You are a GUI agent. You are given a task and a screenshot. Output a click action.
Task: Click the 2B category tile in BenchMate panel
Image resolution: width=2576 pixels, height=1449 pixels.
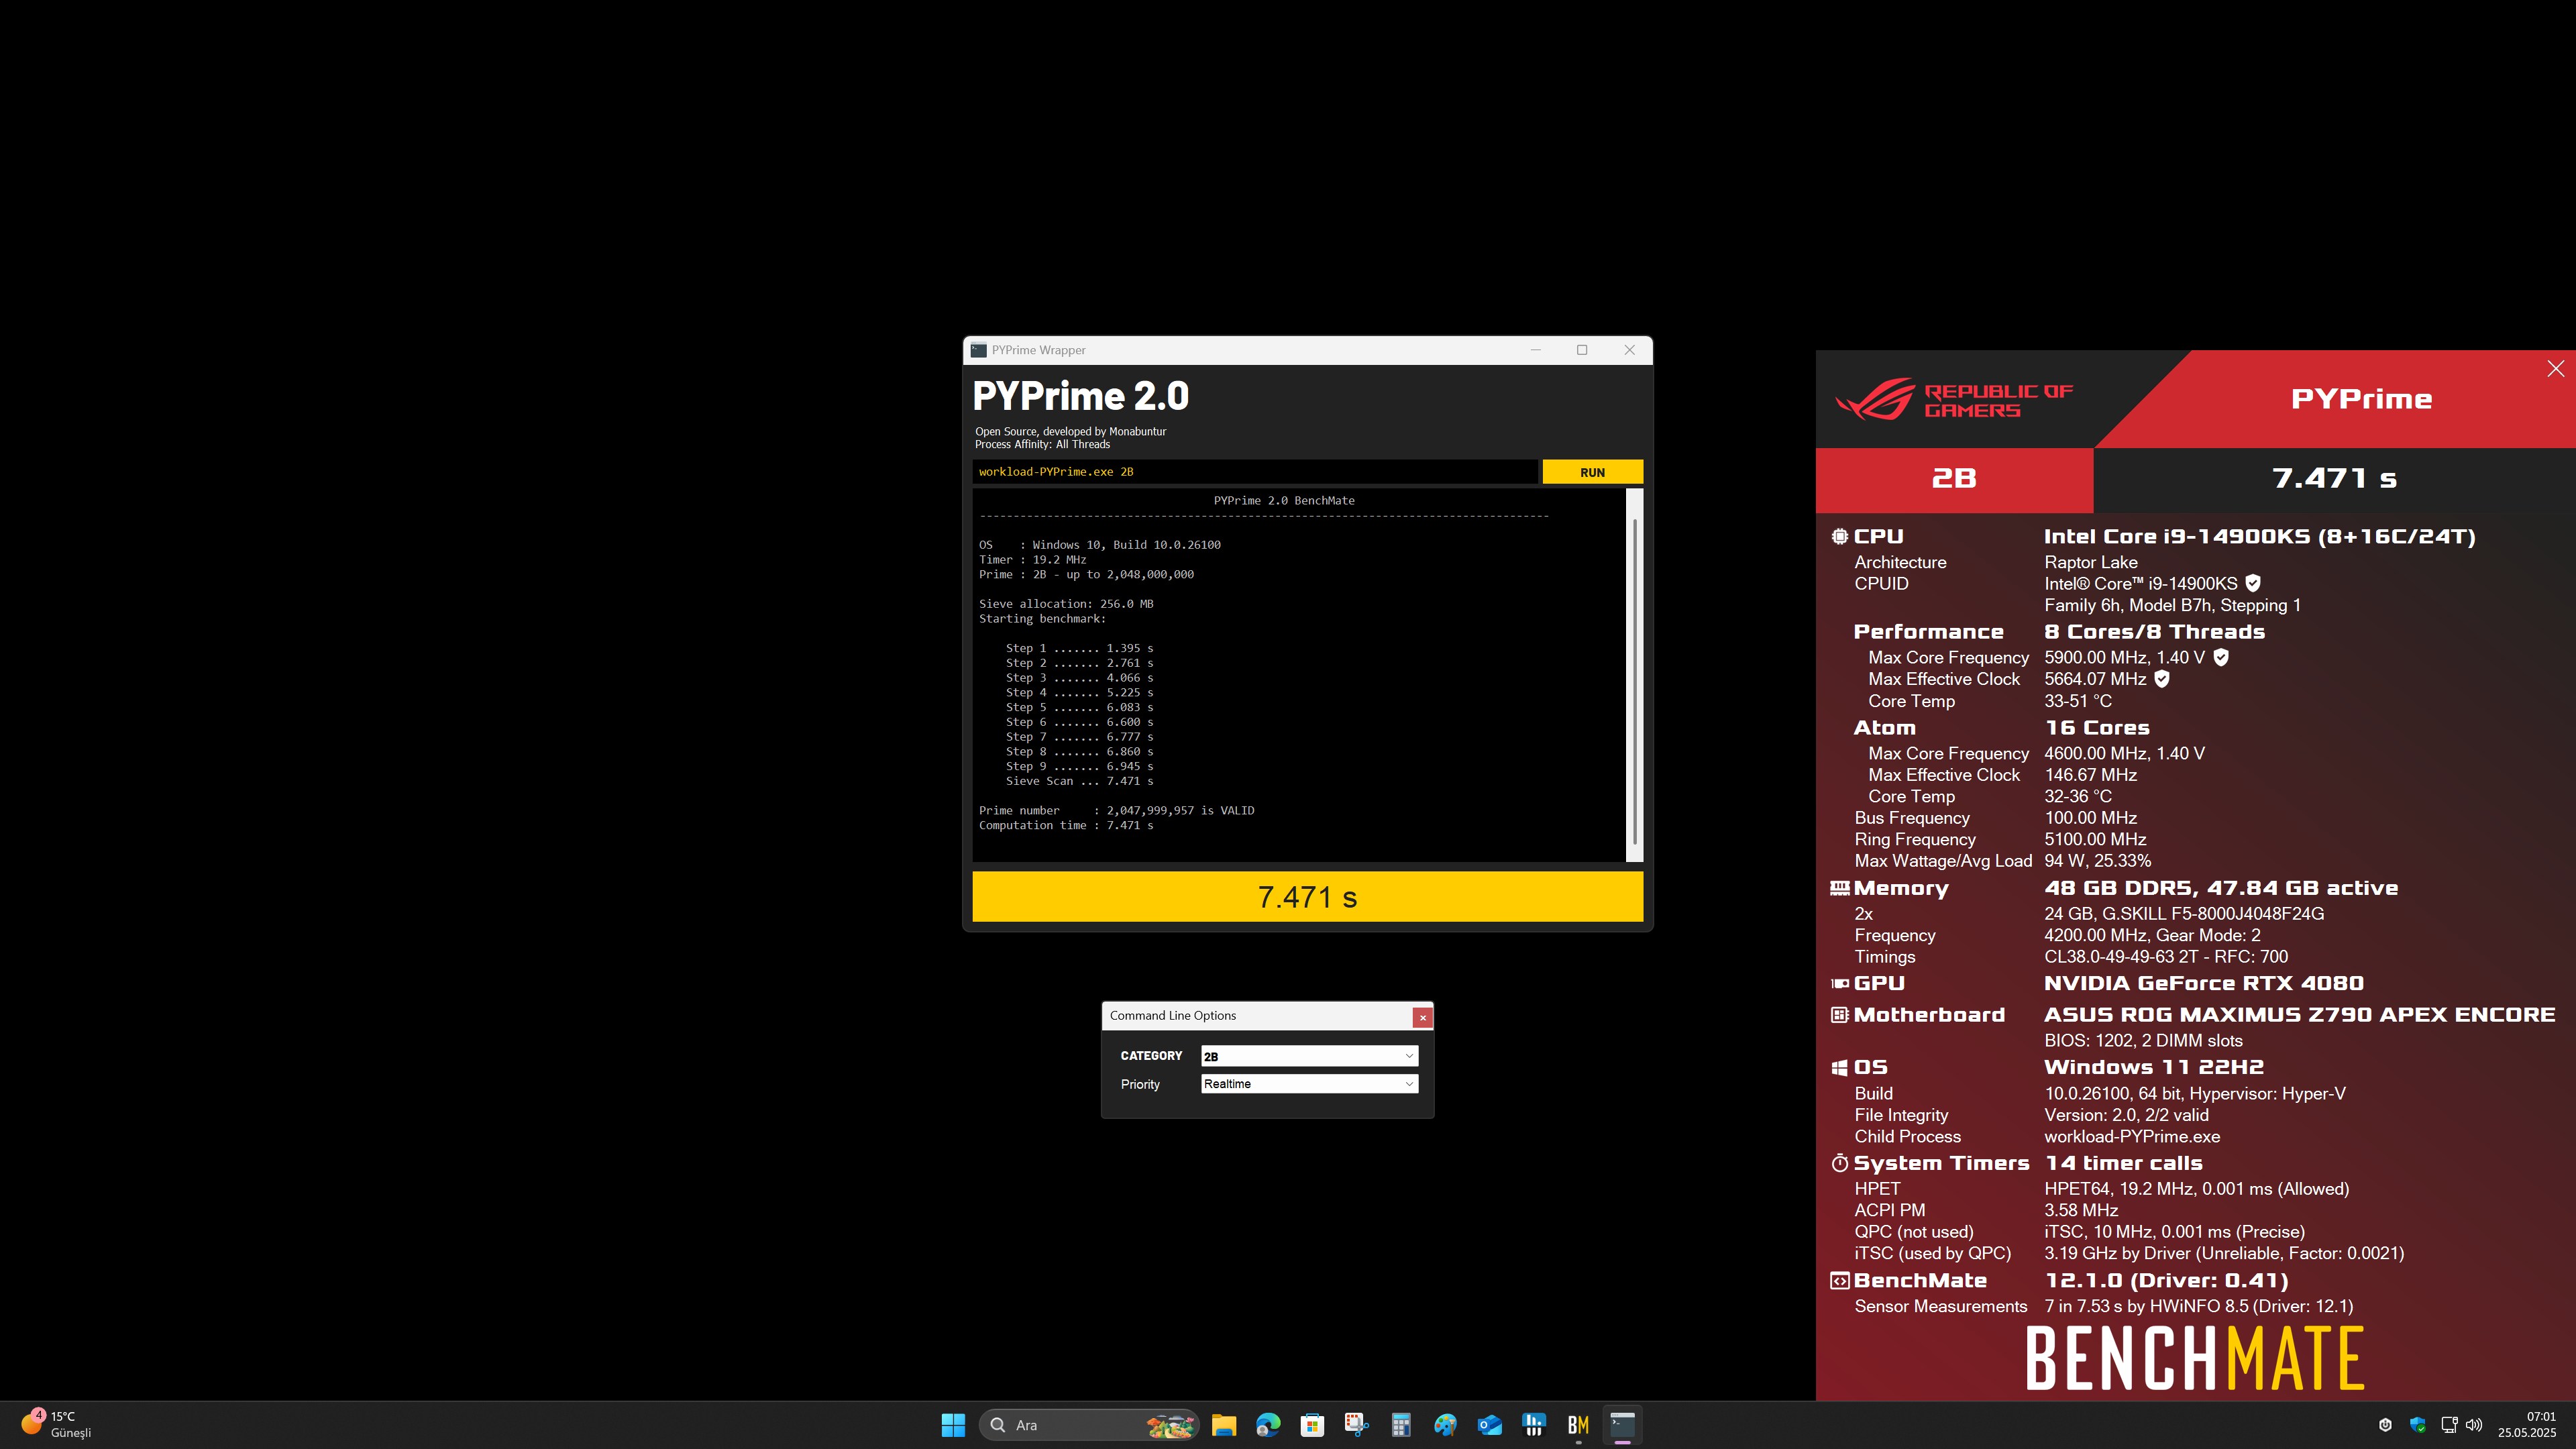[1954, 479]
